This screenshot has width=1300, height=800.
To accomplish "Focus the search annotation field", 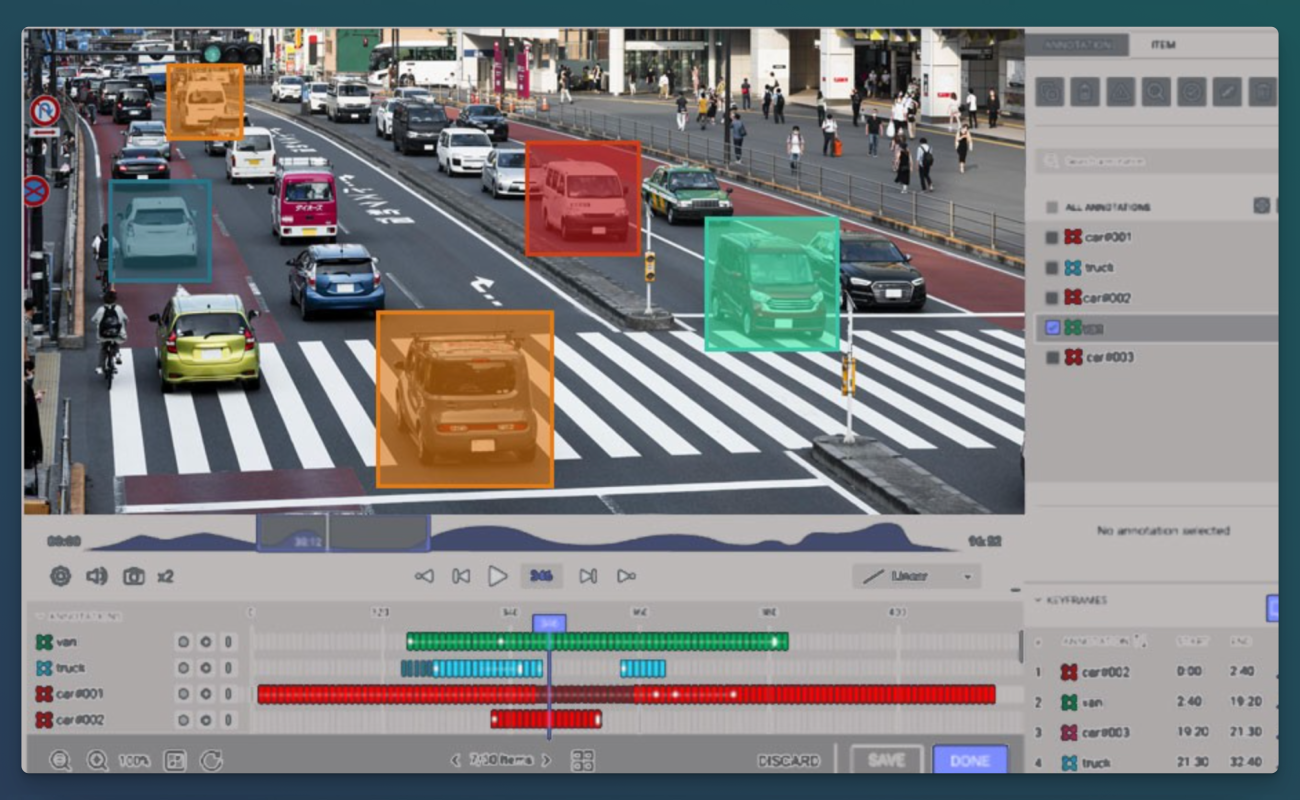I will click(x=1156, y=160).
